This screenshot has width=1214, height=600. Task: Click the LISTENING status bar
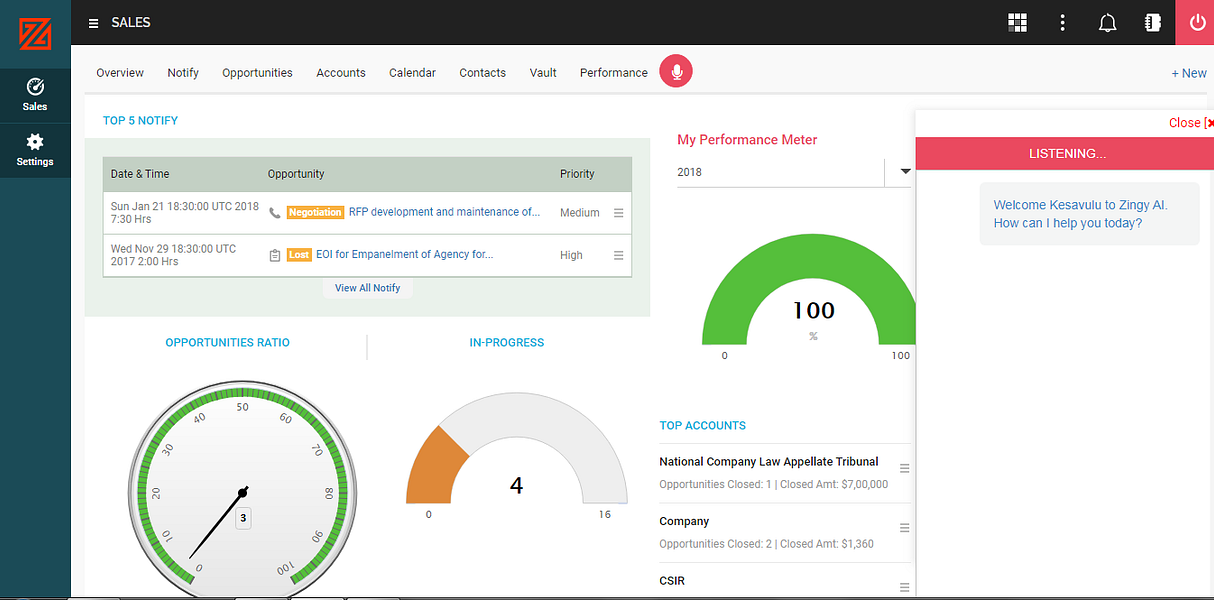click(x=1065, y=154)
